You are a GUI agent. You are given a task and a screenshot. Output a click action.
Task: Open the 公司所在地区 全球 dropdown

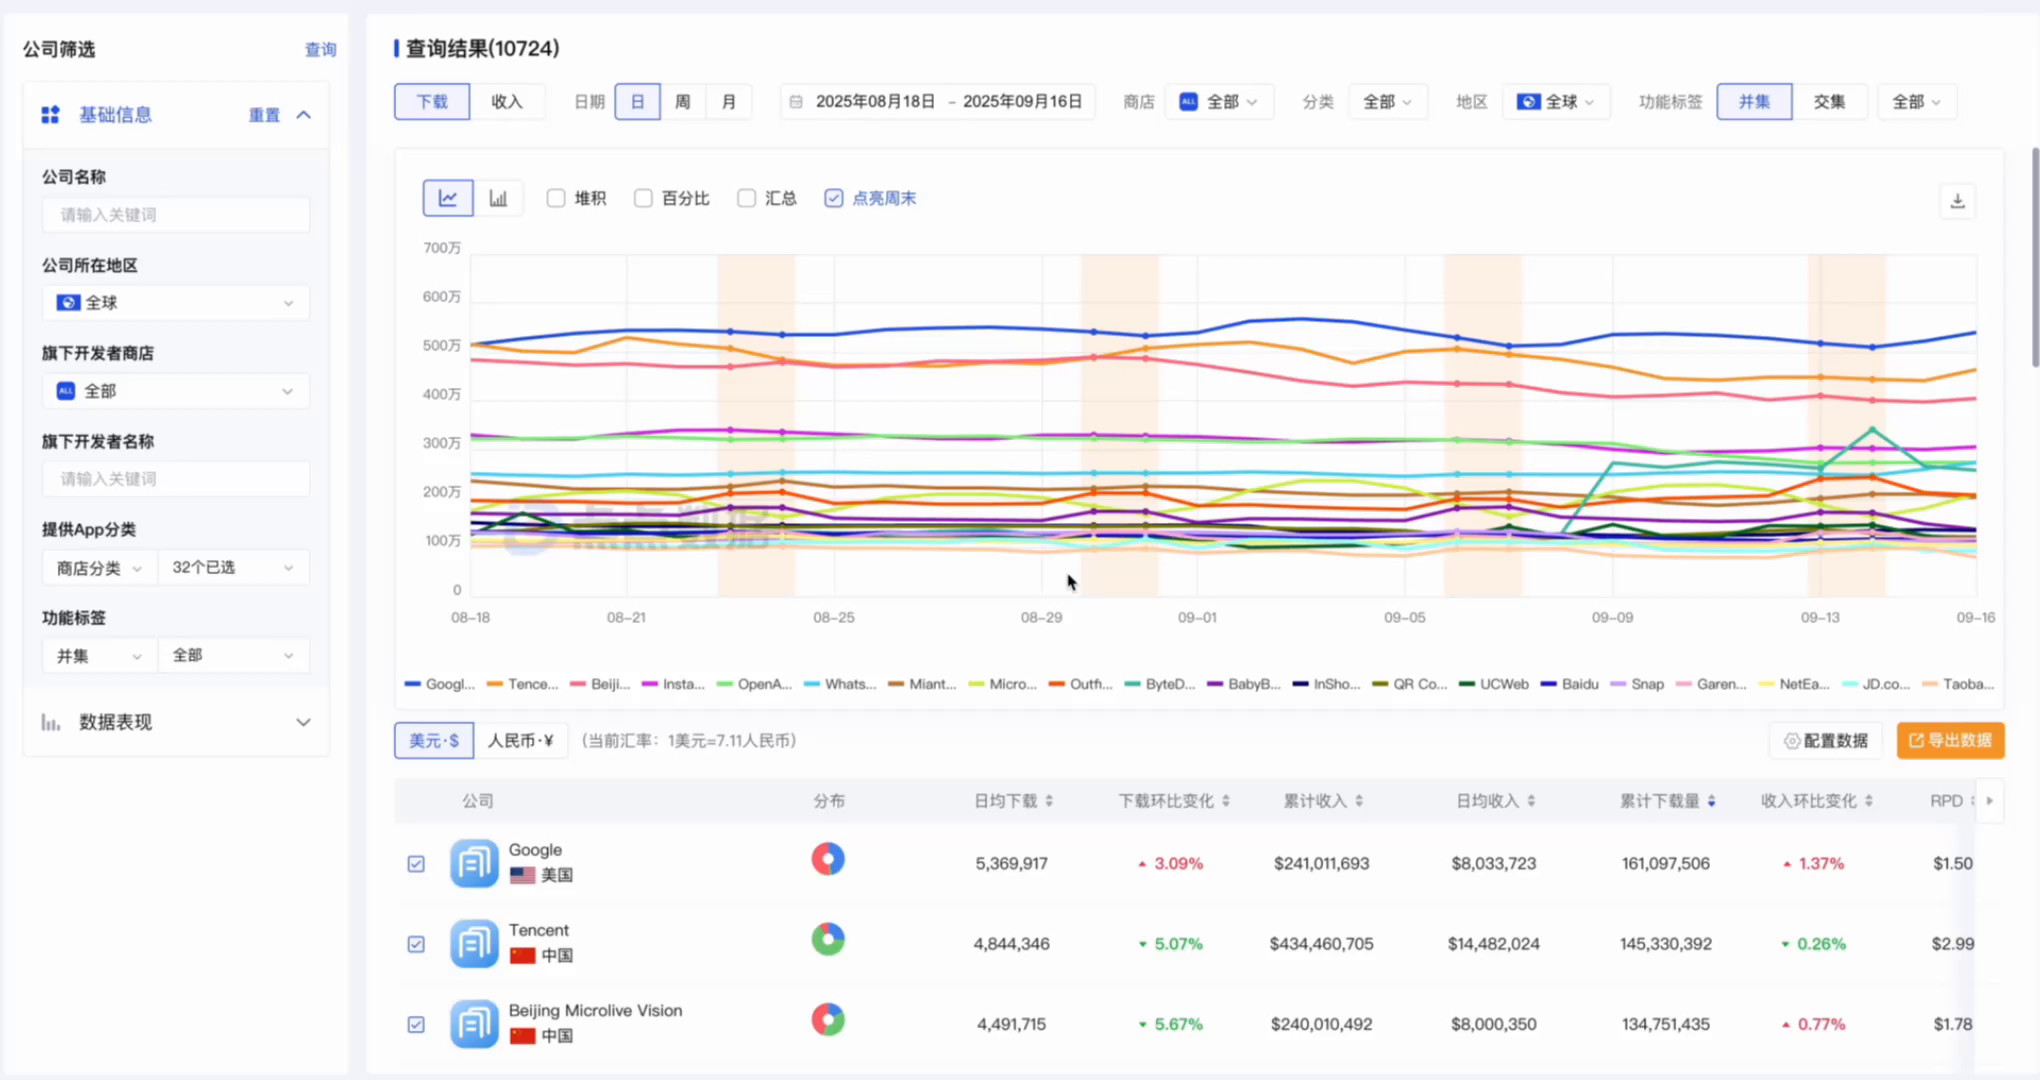(176, 303)
